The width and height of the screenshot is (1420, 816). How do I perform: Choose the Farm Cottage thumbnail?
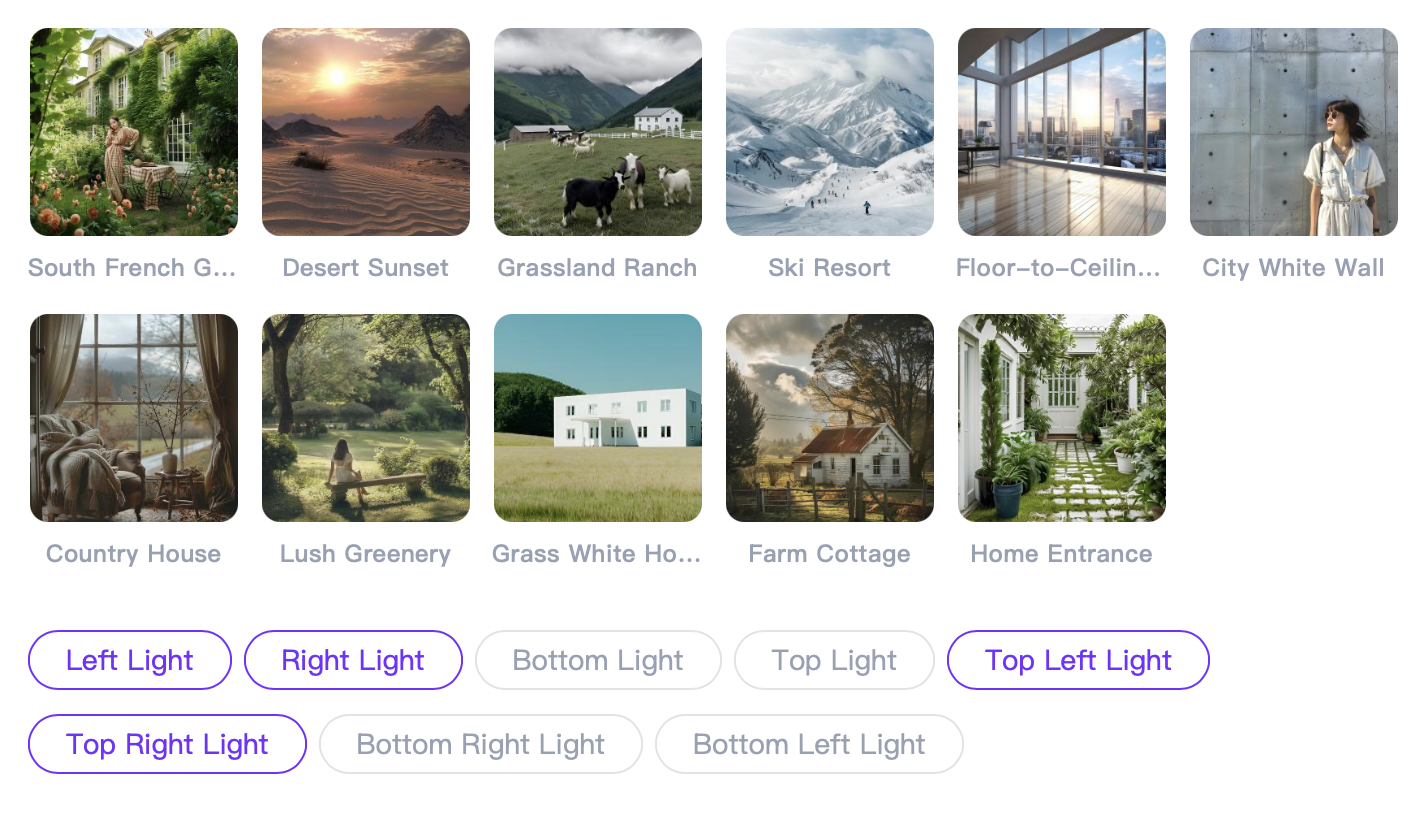click(829, 418)
